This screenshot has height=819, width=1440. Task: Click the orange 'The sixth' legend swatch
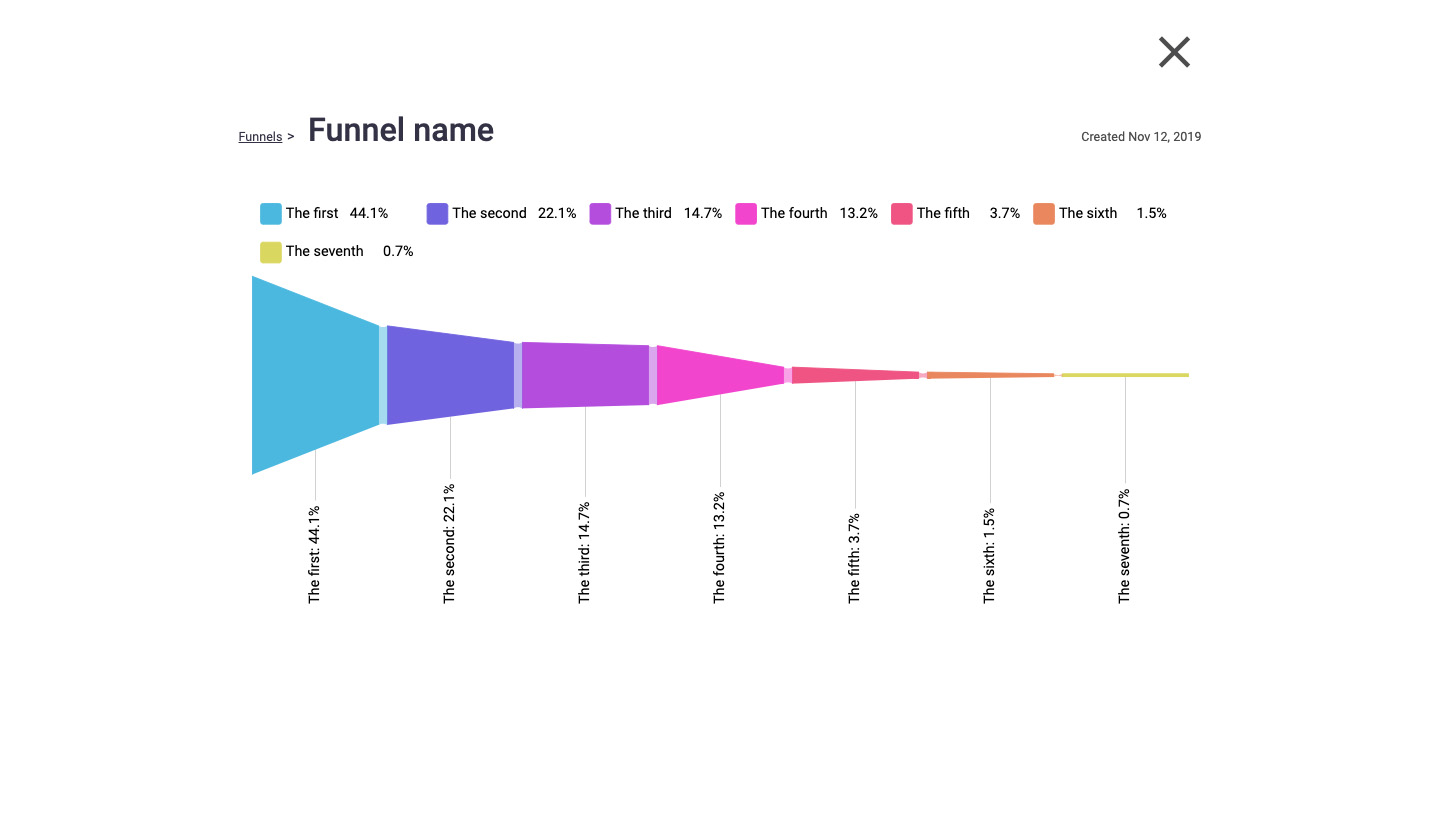click(x=1044, y=213)
